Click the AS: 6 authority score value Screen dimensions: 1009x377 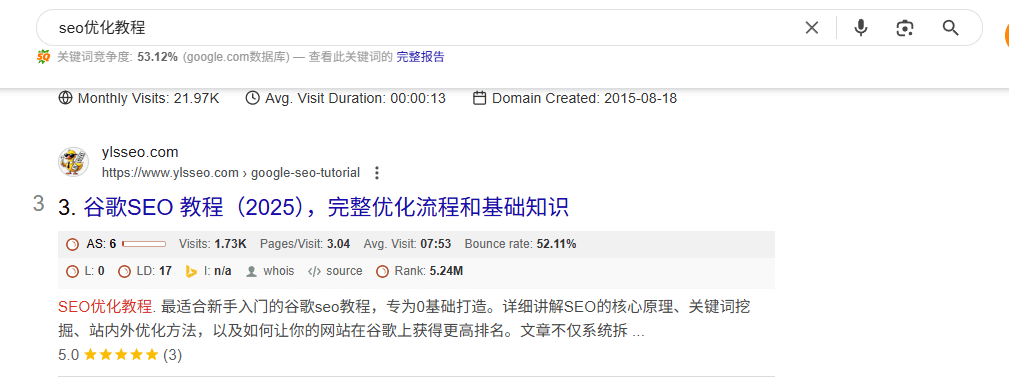tap(101, 244)
